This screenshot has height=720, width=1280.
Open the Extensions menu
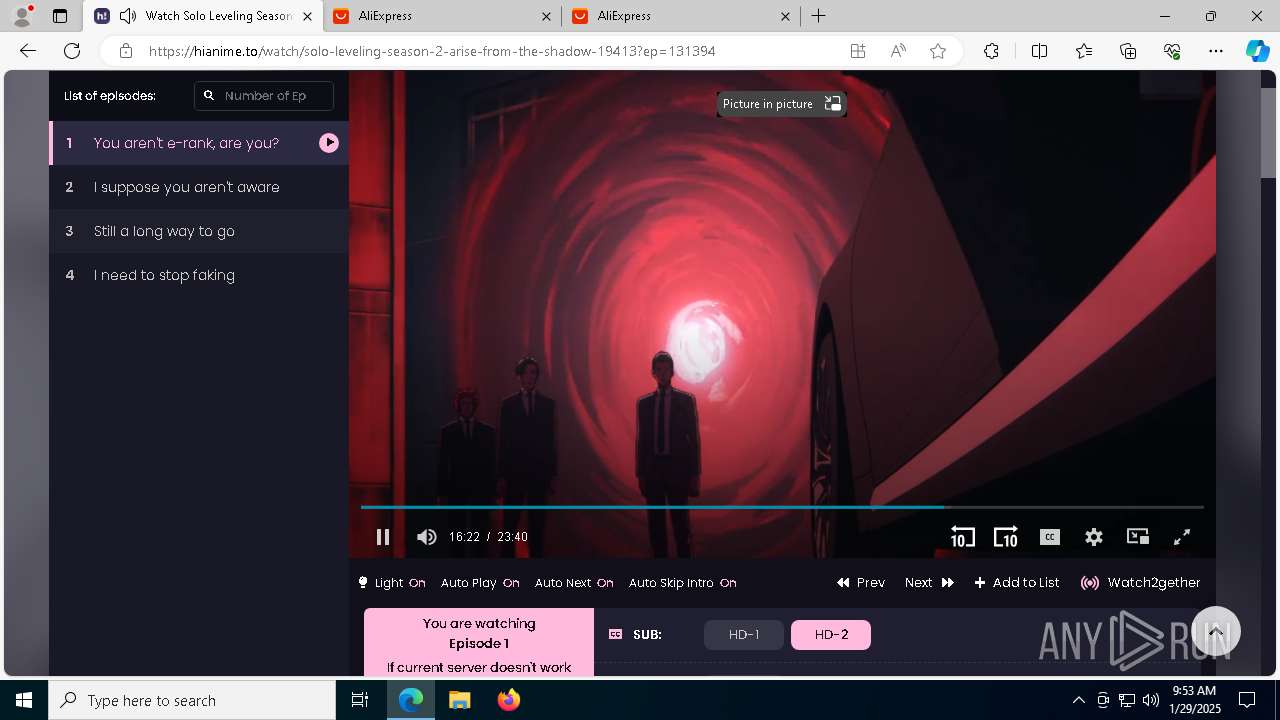pos(991,51)
